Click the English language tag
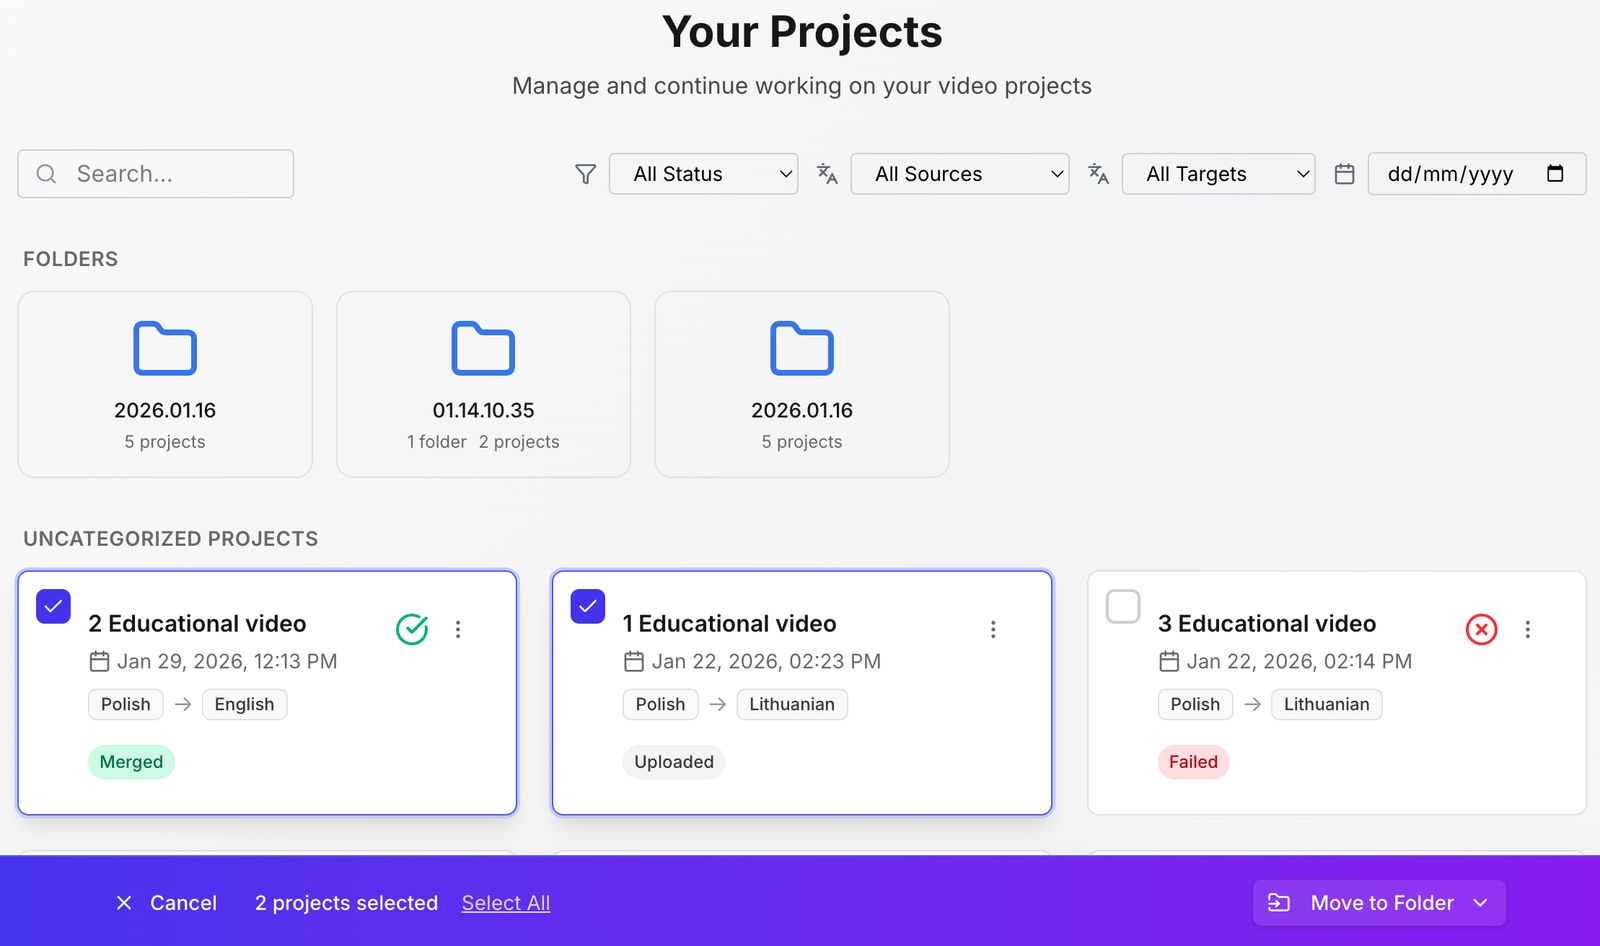This screenshot has width=1600, height=946. tap(244, 704)
